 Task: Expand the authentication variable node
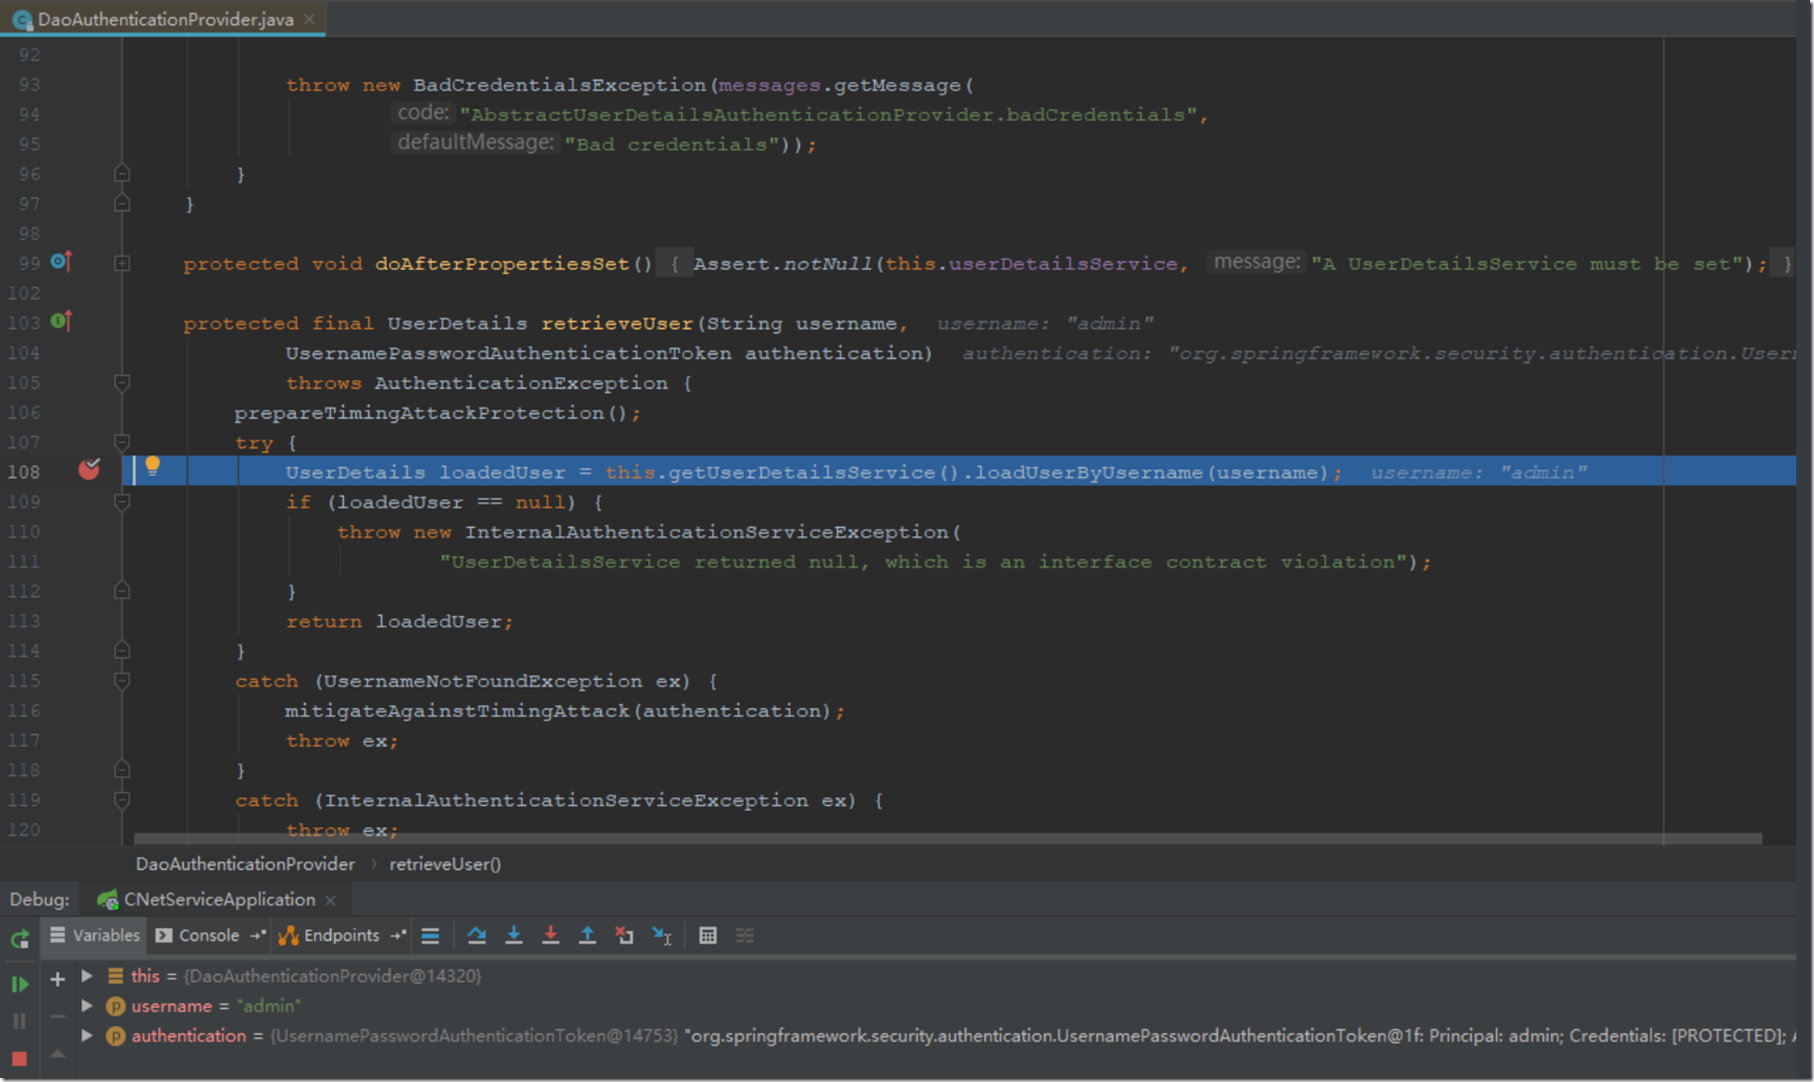tap(87, 1036)
